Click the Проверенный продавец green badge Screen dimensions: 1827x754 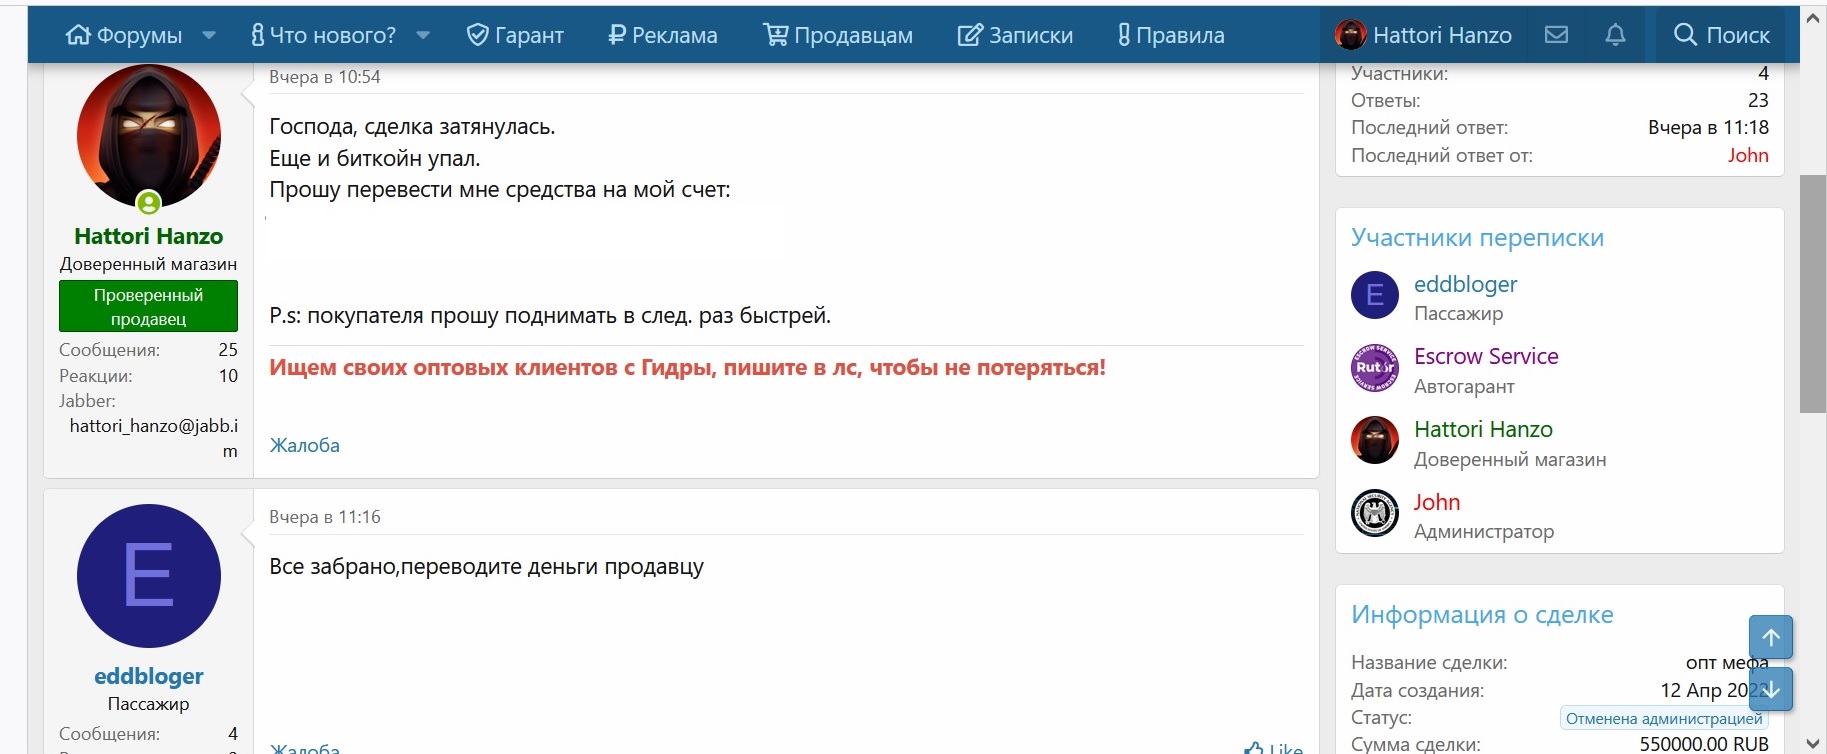coord(148,306)
